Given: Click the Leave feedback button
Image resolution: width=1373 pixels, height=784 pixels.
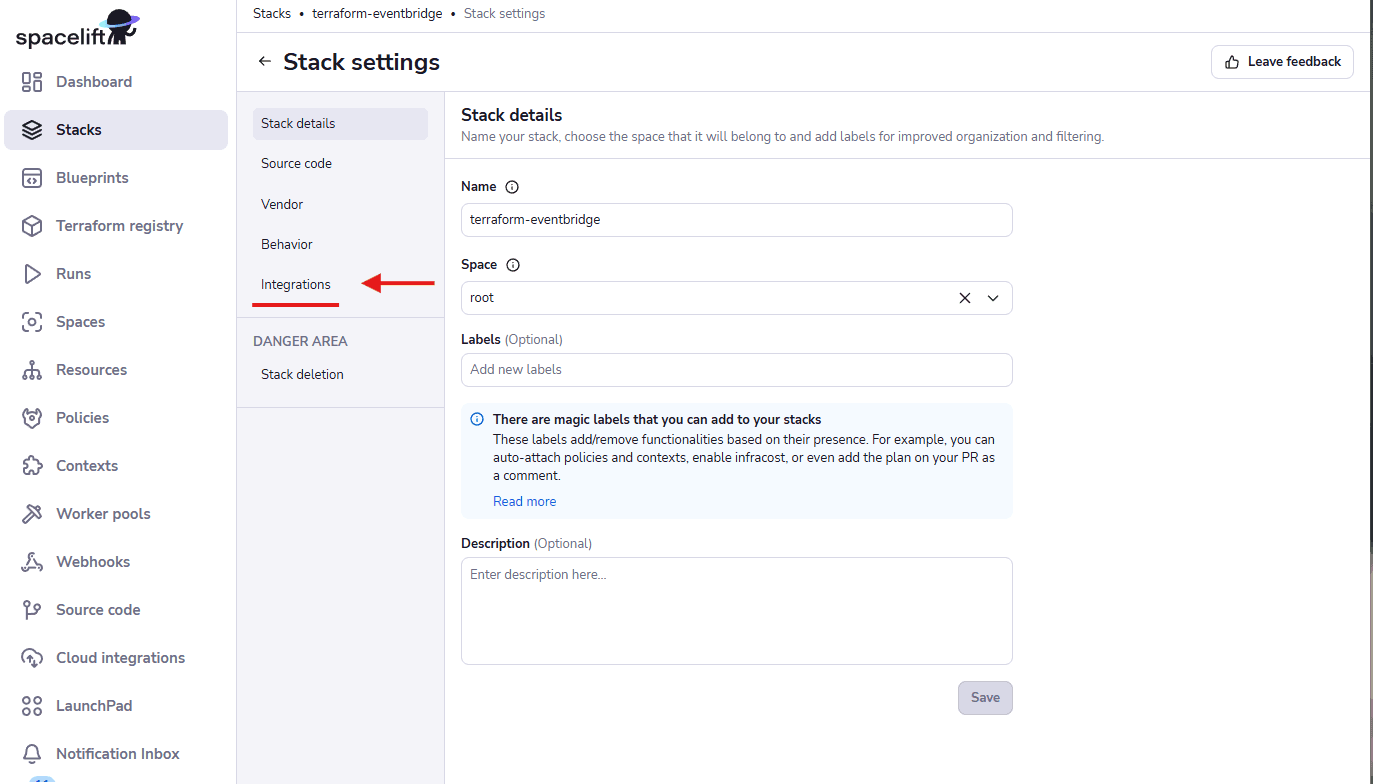Looking at the screenshot, I should (1282, 62).
